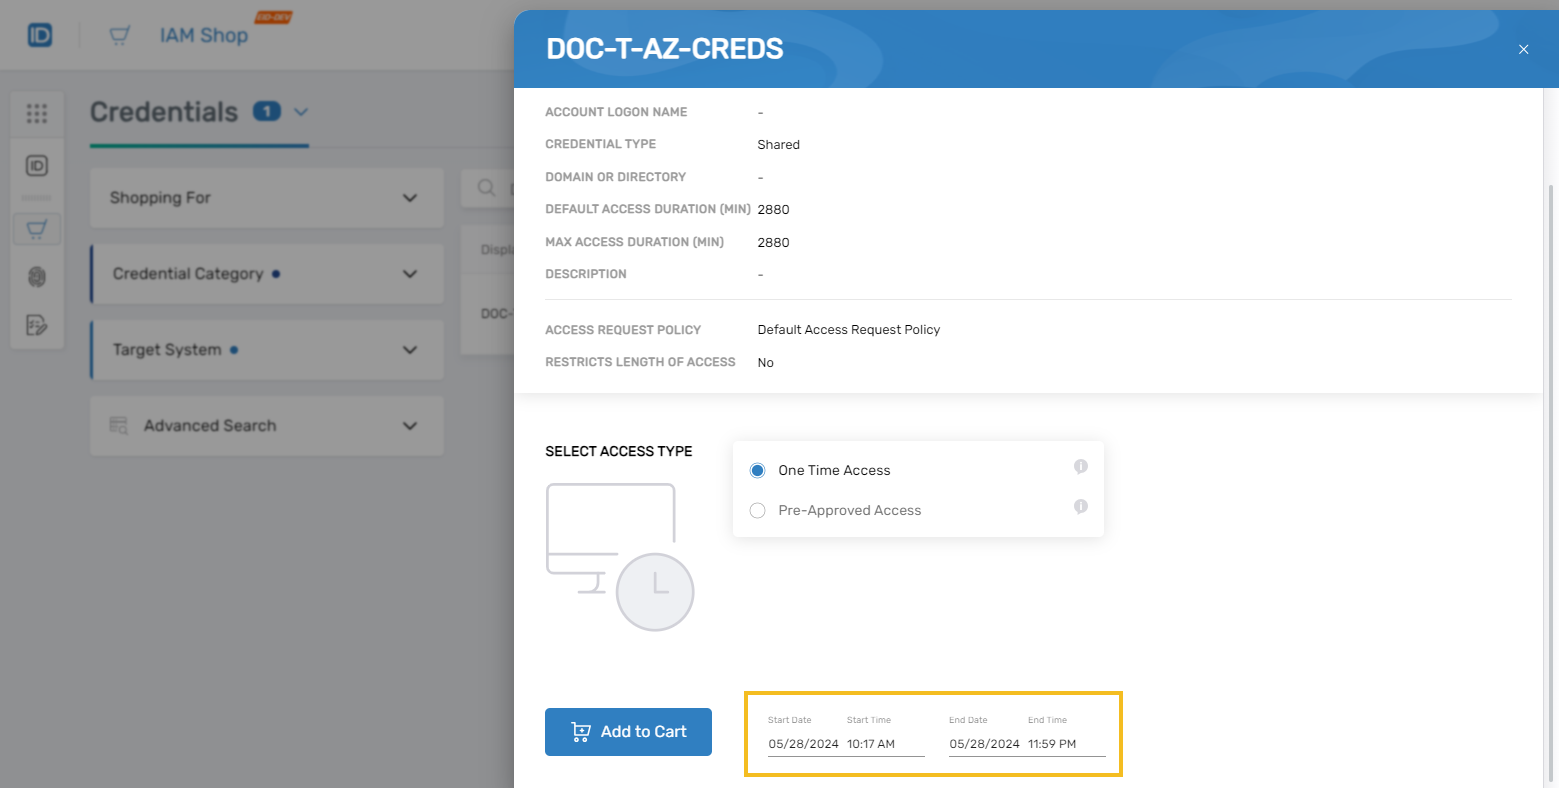Screen dimensions: 1559x788
Task: Expand the Advanced Search section
Action: click(x=409, y=426)
